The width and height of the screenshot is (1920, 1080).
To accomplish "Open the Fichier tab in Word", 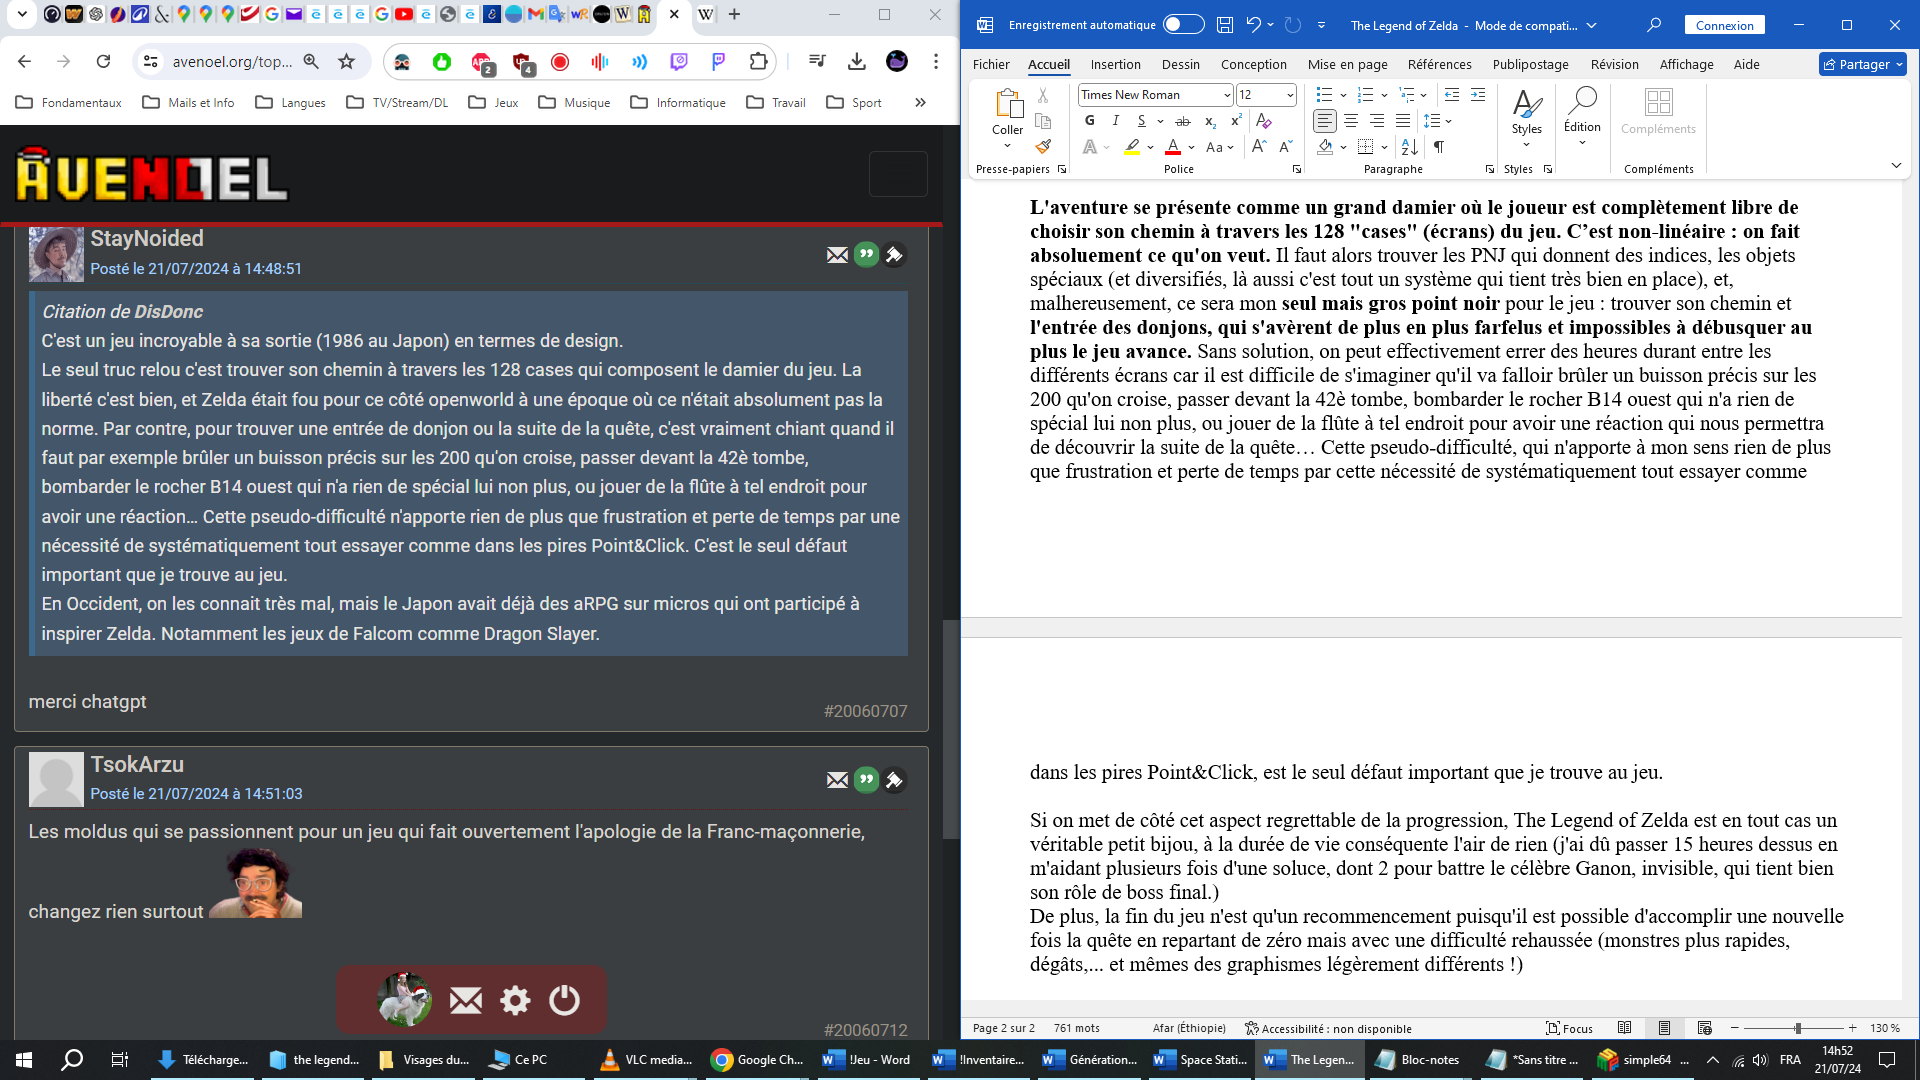I will pos(991,64).
